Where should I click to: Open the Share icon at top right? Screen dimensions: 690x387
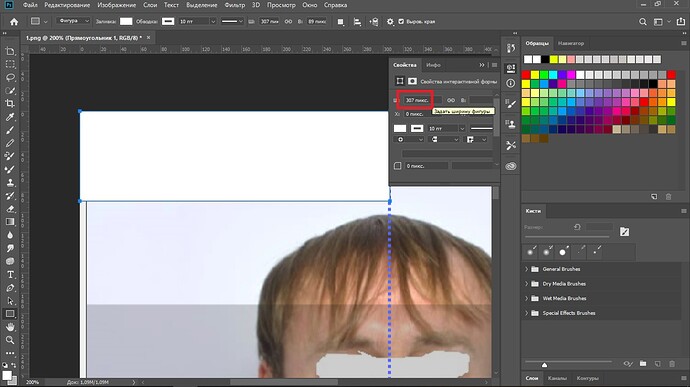tap(681, 22)
